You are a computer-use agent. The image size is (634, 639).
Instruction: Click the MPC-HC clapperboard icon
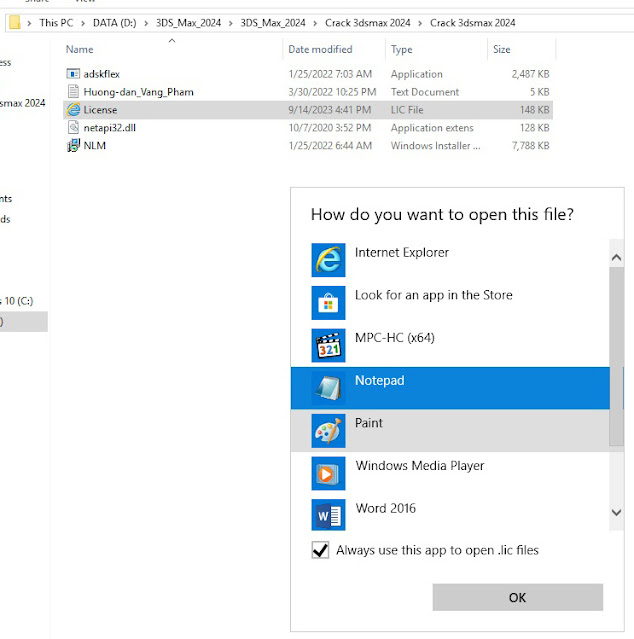pos(328,346)
